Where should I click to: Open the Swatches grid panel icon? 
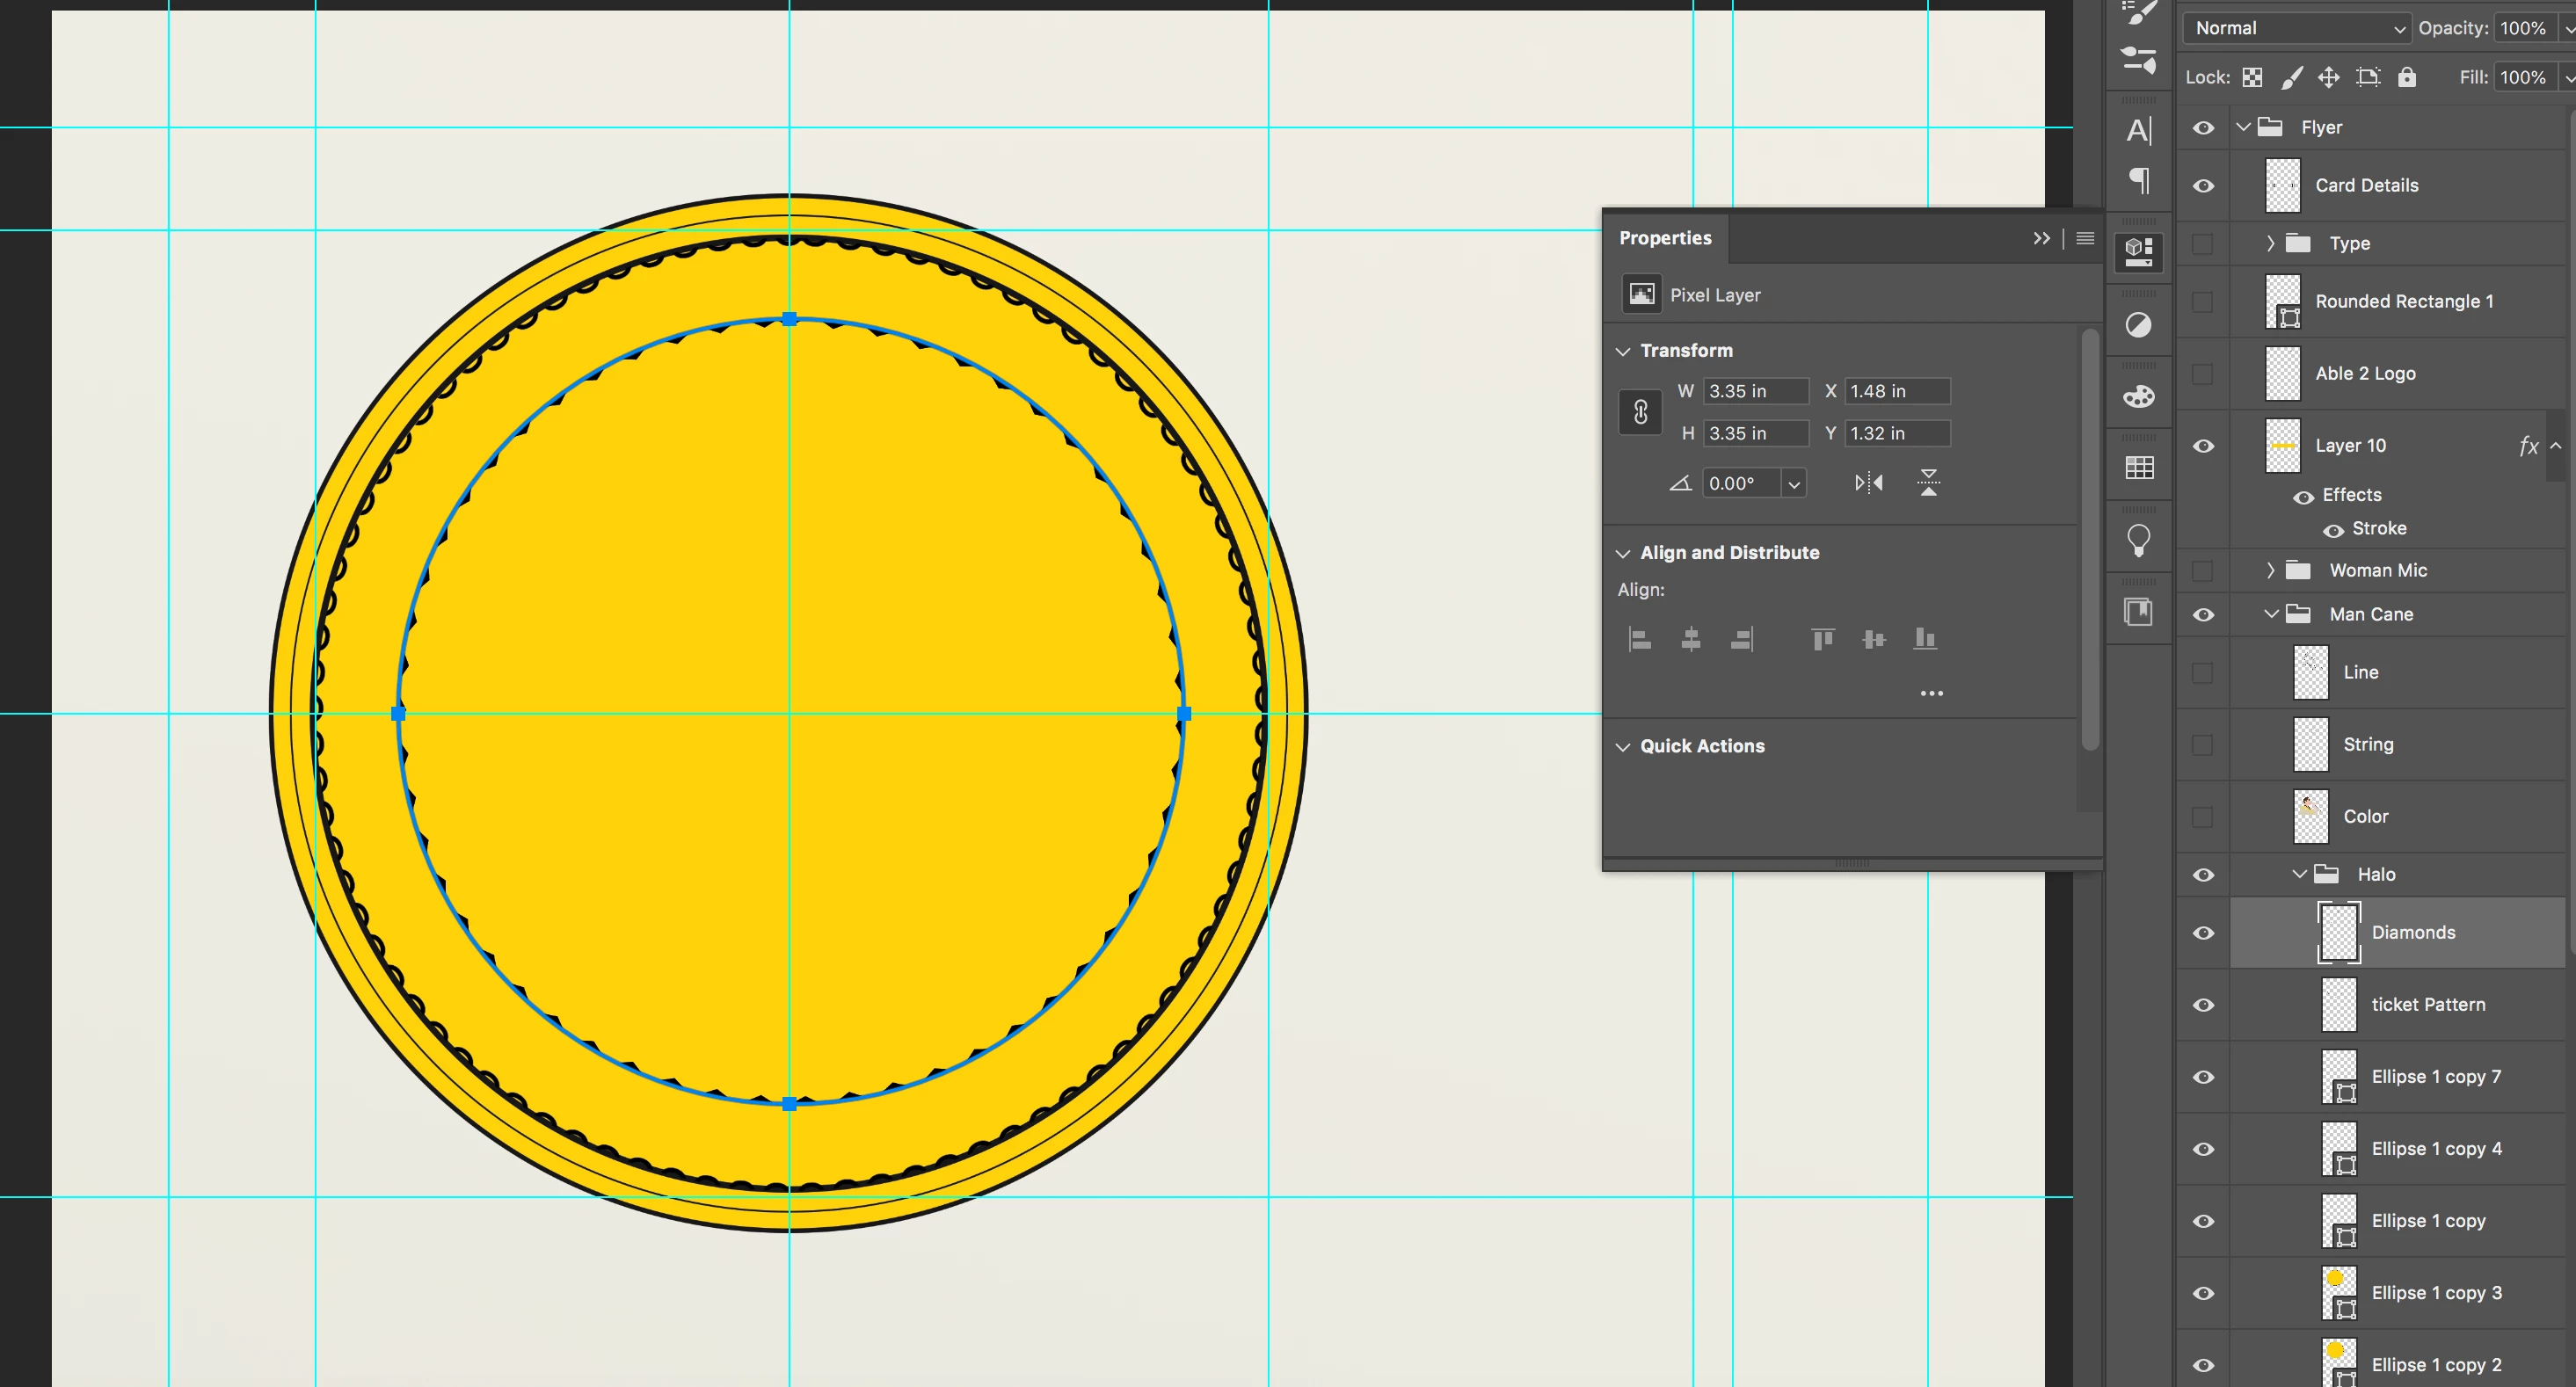(x=2138, y=467)
